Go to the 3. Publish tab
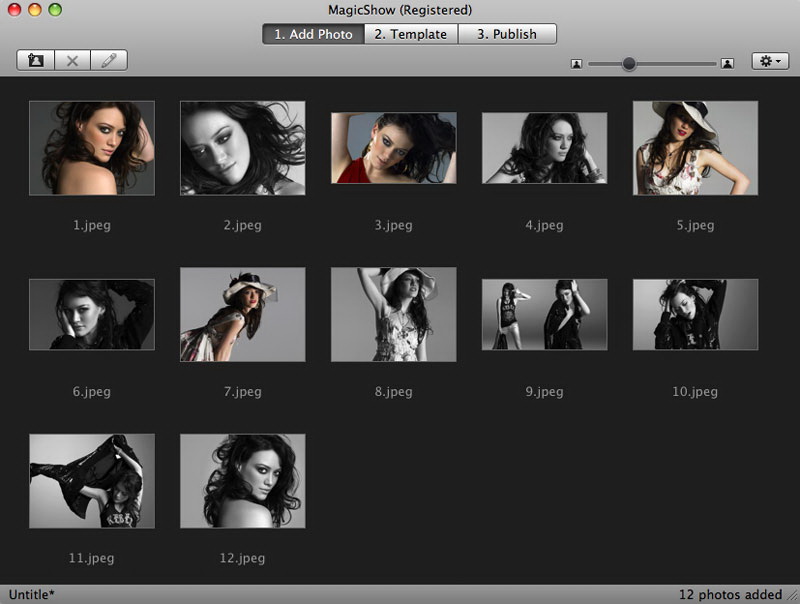This screenshot has height=604, width=800. [x=506, y=34]
